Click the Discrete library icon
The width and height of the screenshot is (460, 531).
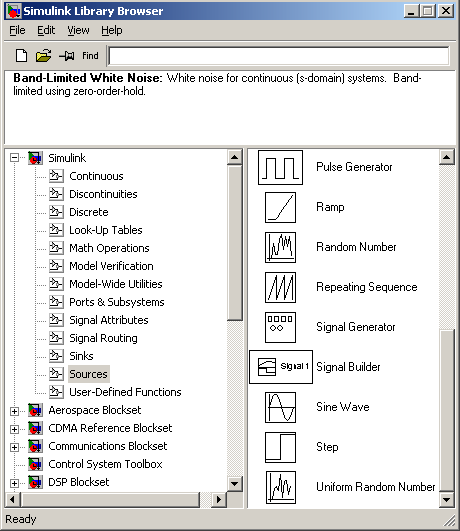pyautogui.click(x=56, y=212)
